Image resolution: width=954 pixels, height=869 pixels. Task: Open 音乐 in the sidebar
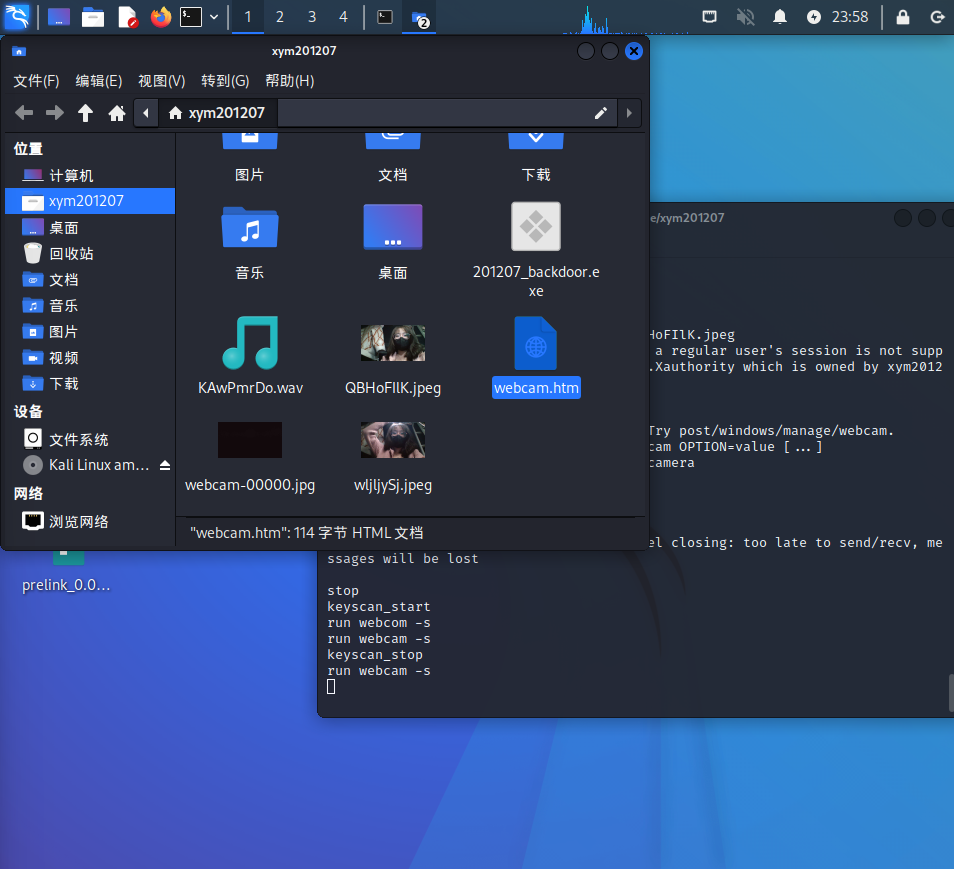point(90,305)
